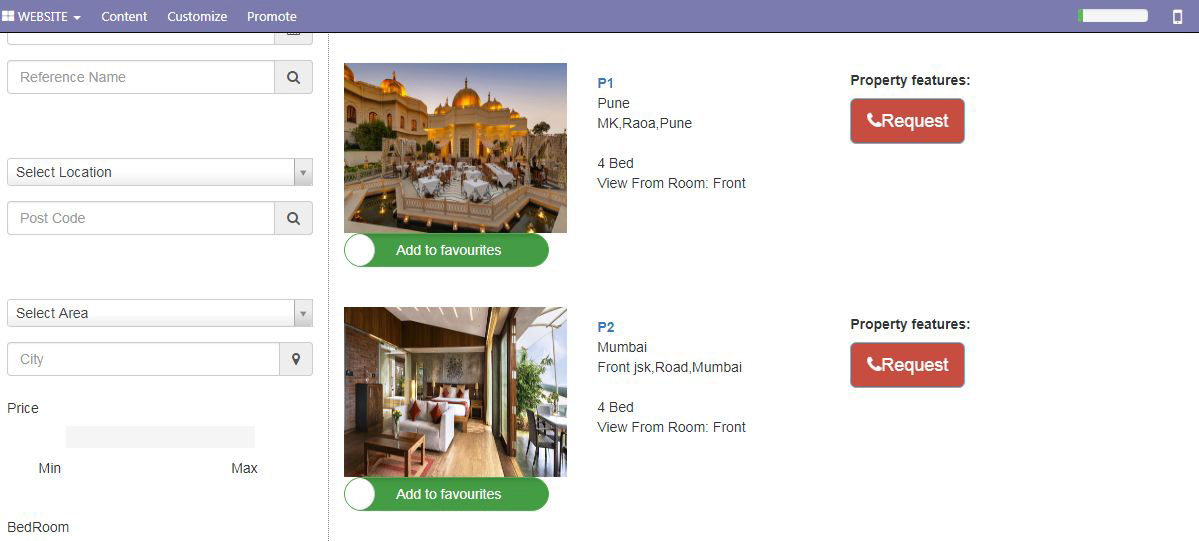This screenshot has width=1199, height=541.
Task: Click the WEBSITE grid apps icon
Action: coord(8,16)
